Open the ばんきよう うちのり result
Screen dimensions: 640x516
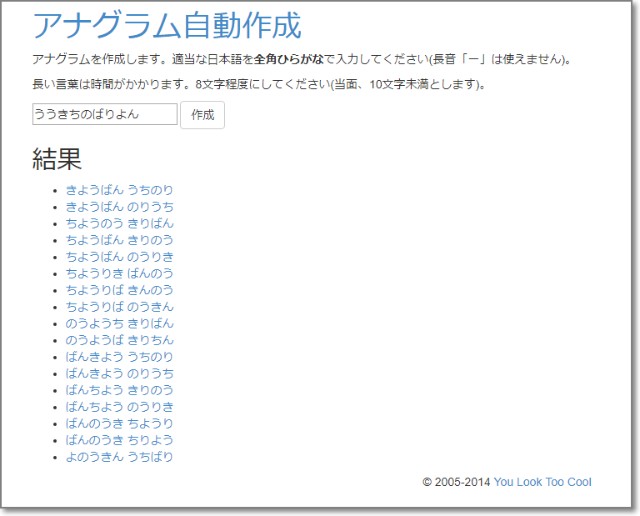(119, 357)
